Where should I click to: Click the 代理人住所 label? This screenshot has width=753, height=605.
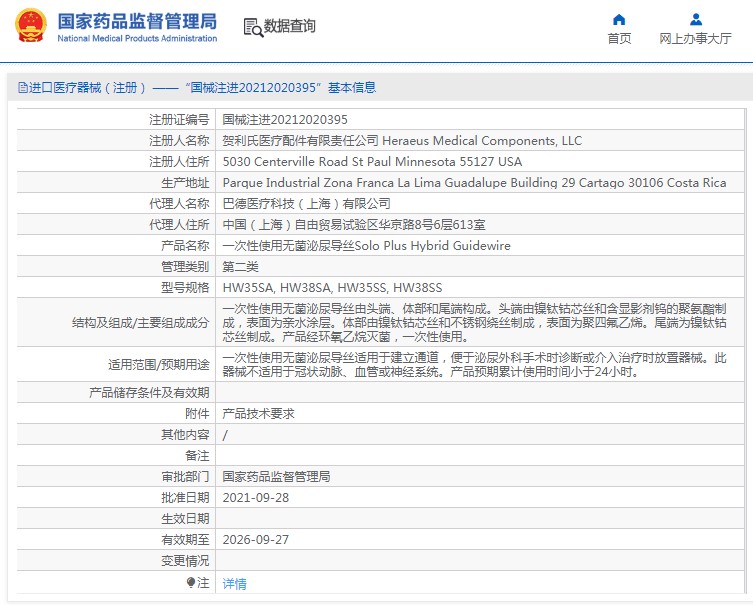(179, 225)
